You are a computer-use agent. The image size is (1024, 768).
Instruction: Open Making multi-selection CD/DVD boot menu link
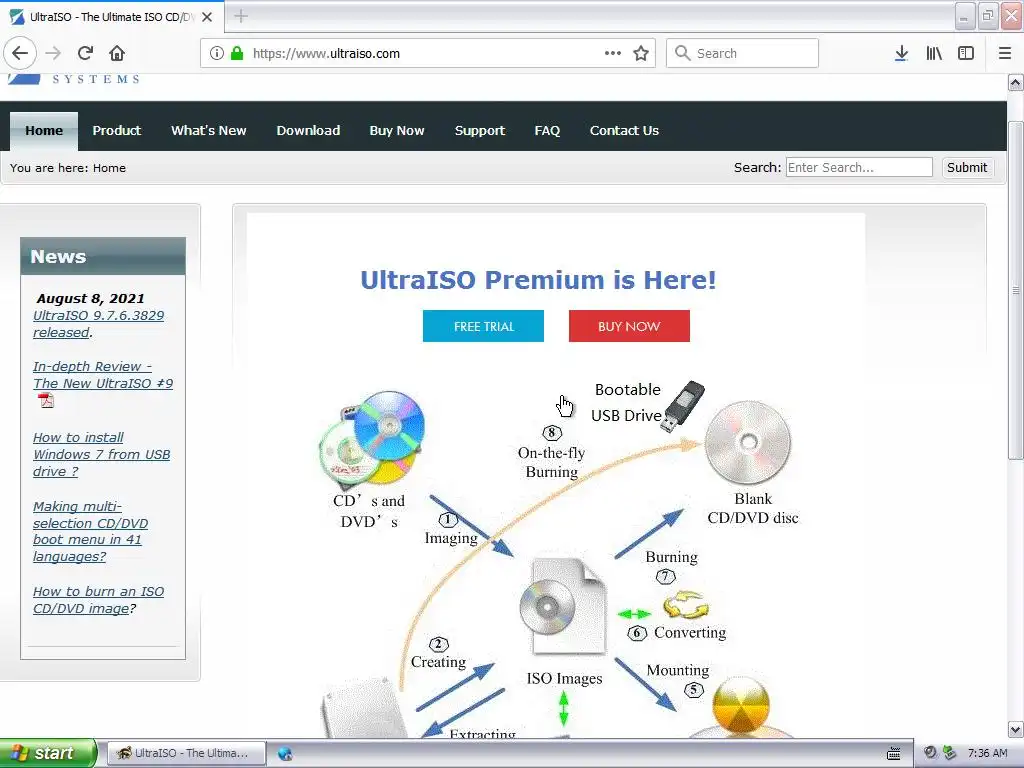point(90,532)
